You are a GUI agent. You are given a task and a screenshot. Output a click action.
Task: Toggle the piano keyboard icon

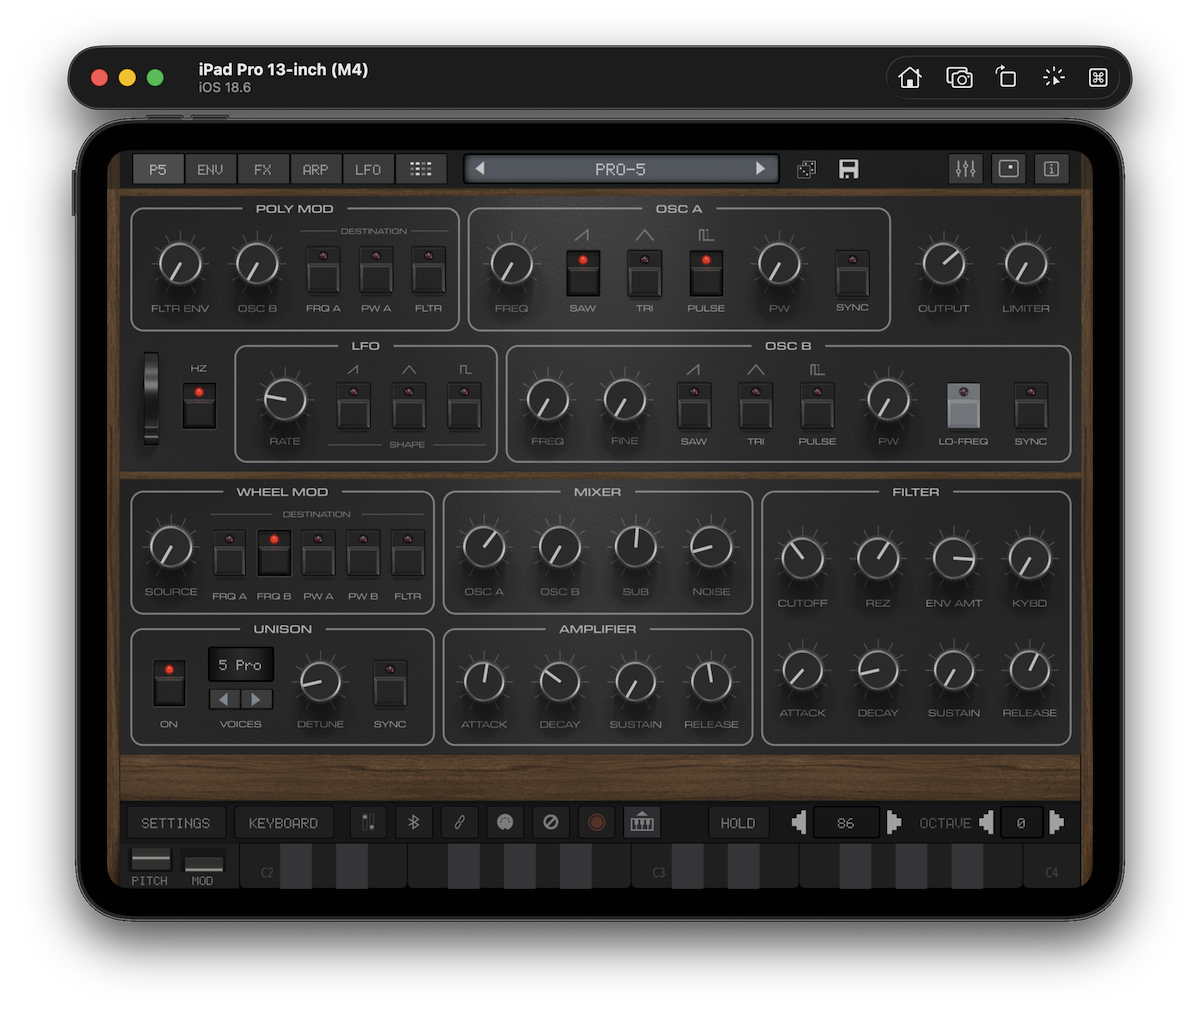point(642,823)
